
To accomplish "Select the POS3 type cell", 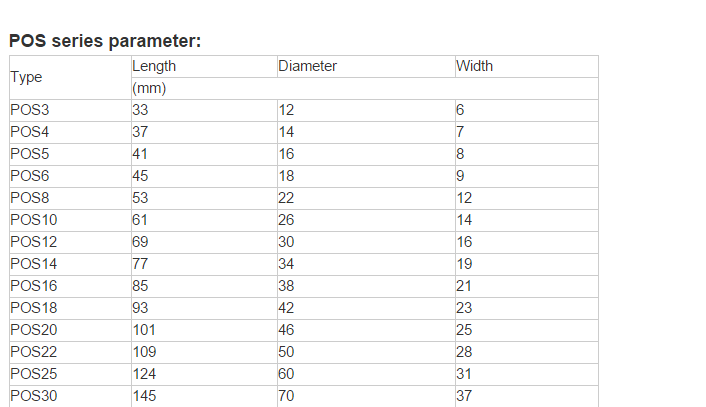I will click(70, 110).
